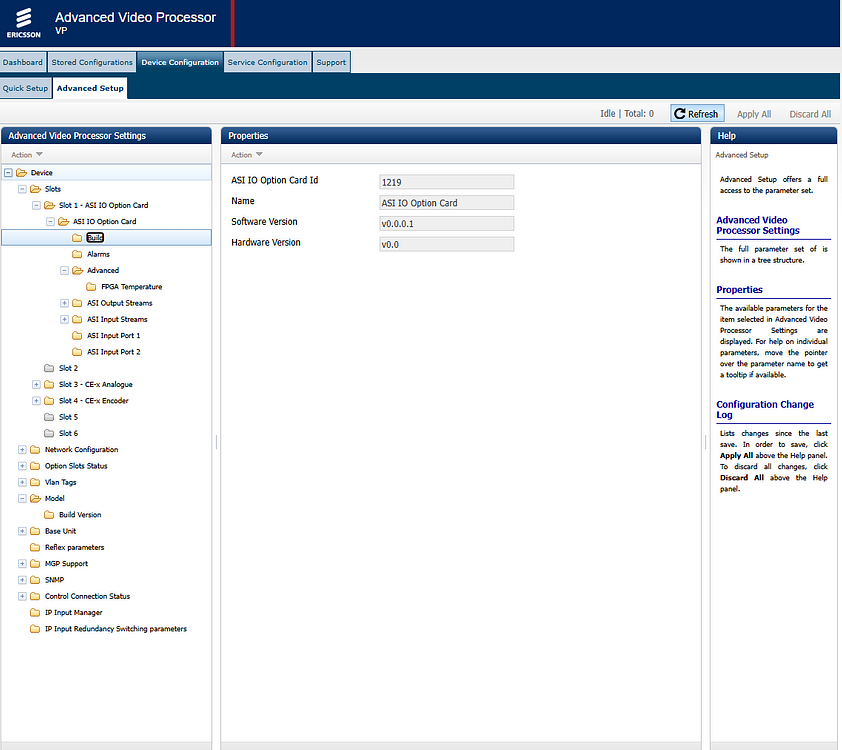Select the ASI IO Option Card tree item
This screenshot has height=750, width=842.
click(105, 221)
